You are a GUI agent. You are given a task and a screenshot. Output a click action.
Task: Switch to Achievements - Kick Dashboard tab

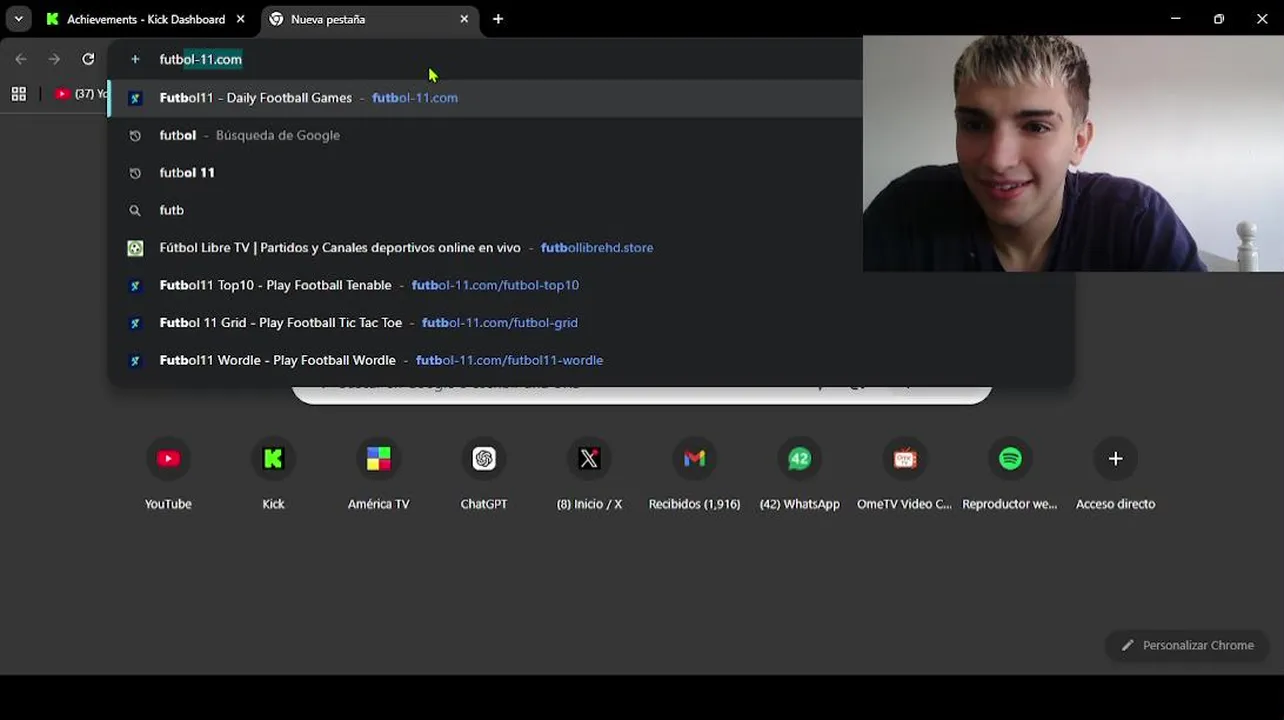(x=146, y=19)
